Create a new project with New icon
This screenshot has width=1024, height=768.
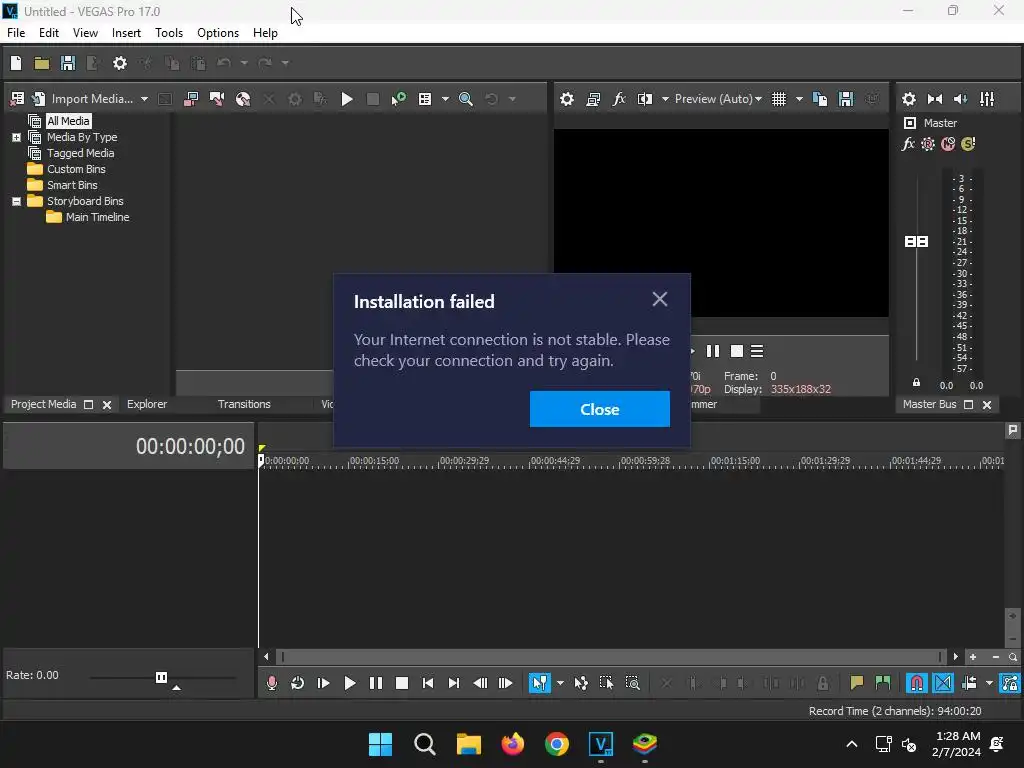tap(16, 63)
